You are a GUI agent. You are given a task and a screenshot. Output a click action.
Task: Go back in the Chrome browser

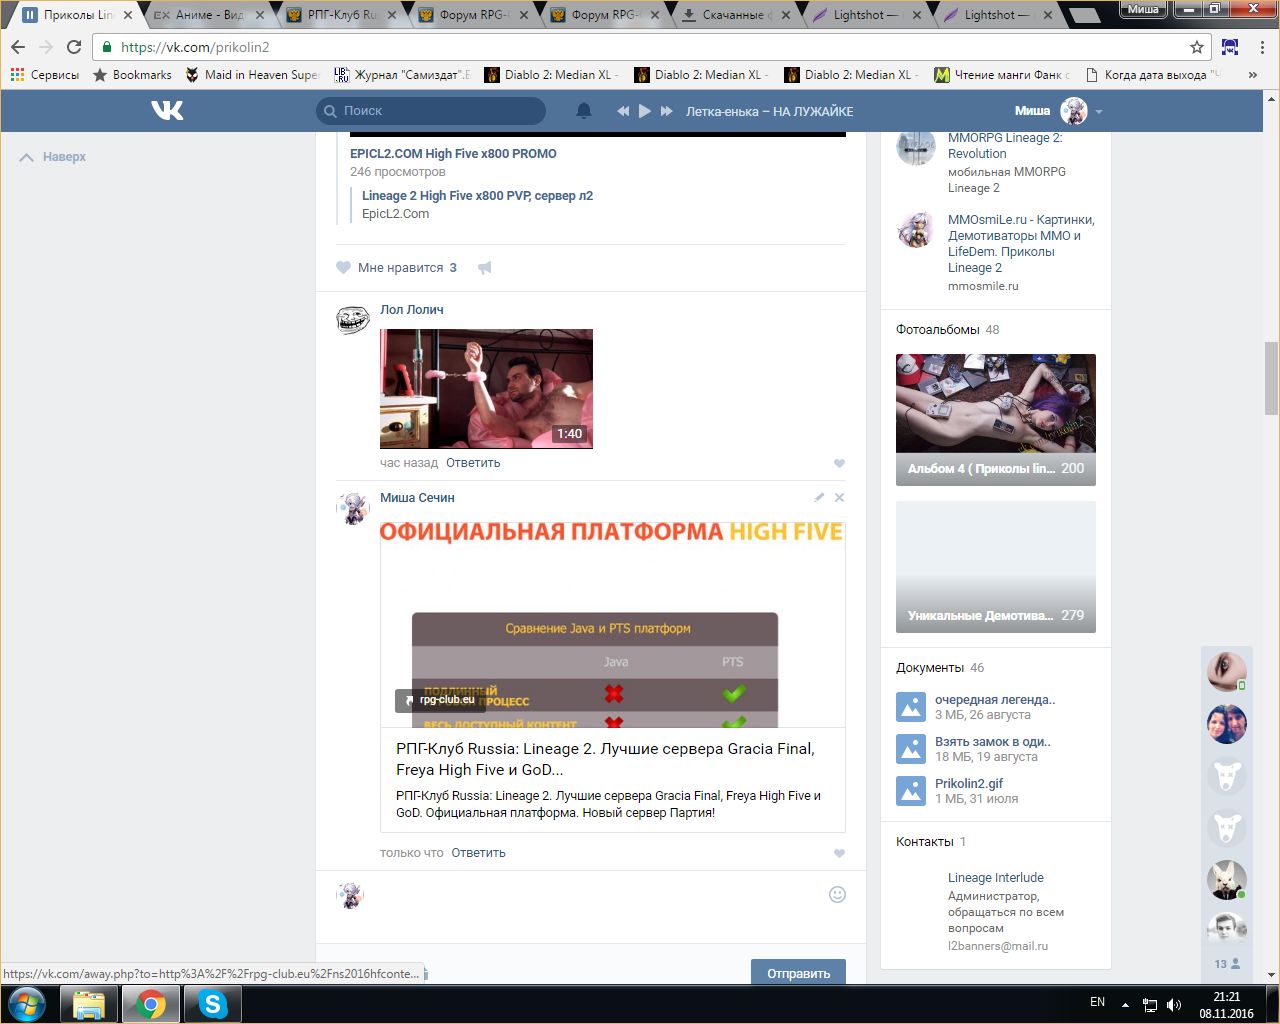18,47
